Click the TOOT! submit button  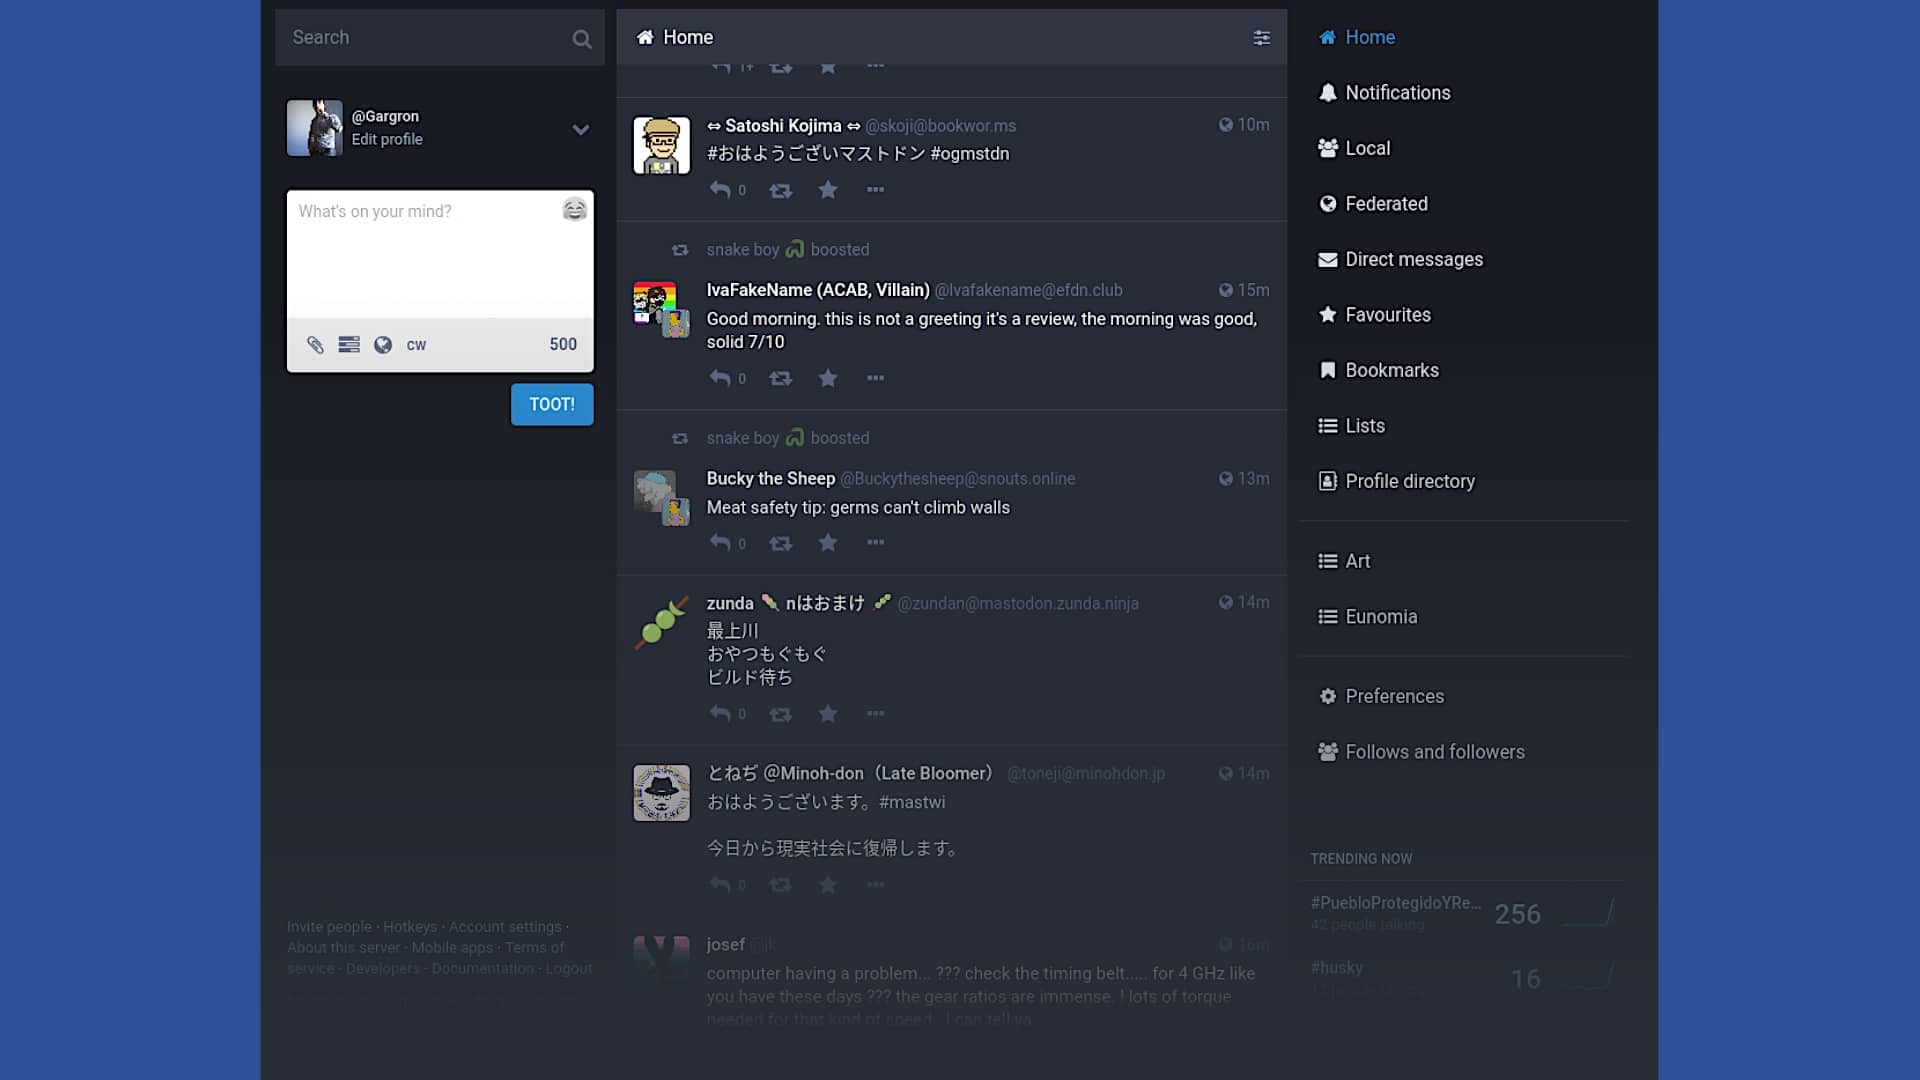[551, 404]
